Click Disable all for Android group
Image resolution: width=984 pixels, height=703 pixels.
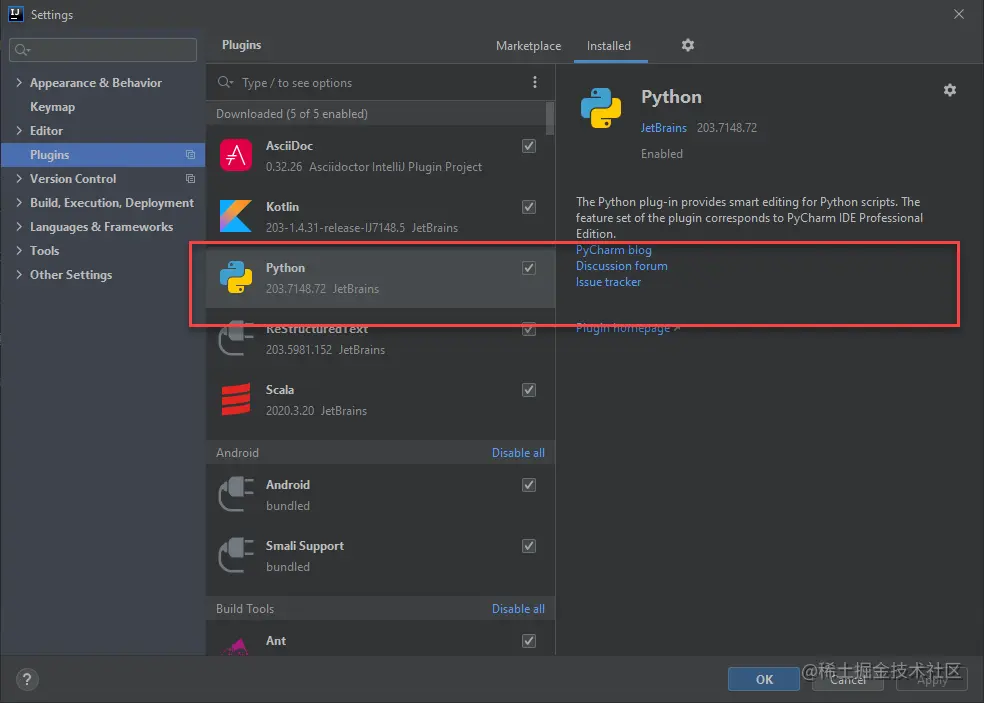(518, 453)
